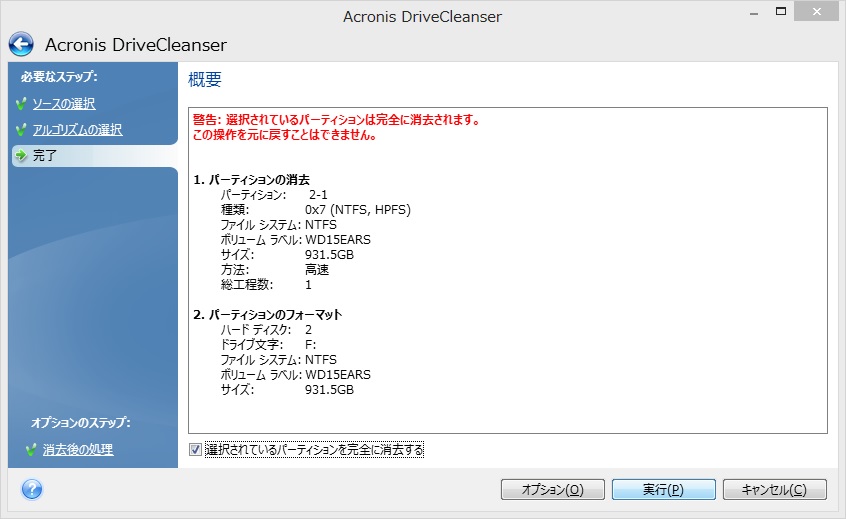Screen dimensions: 846x519
Task: Go to アルゴリズムの選択 step
Action: click(77, 129)
